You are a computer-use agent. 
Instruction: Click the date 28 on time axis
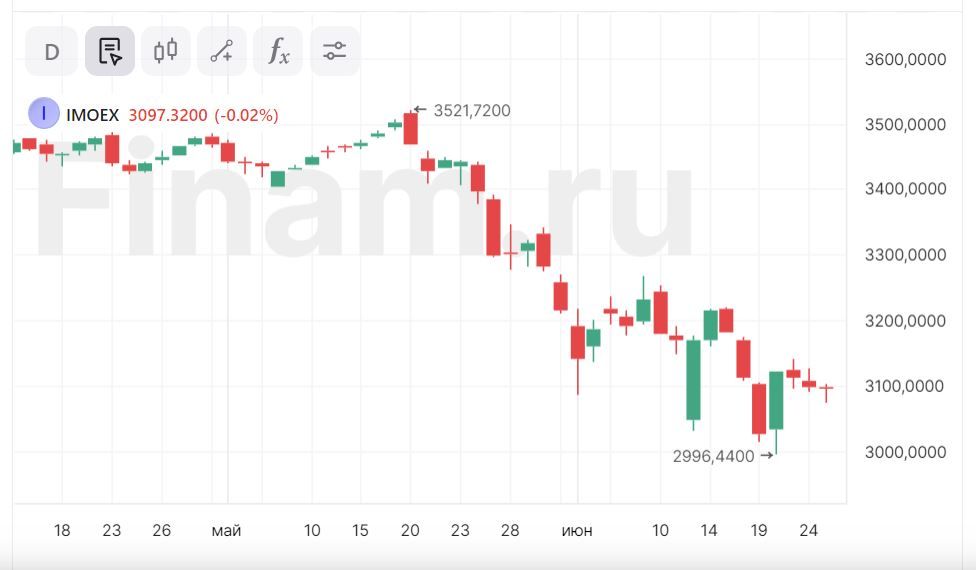click(510, 530)
